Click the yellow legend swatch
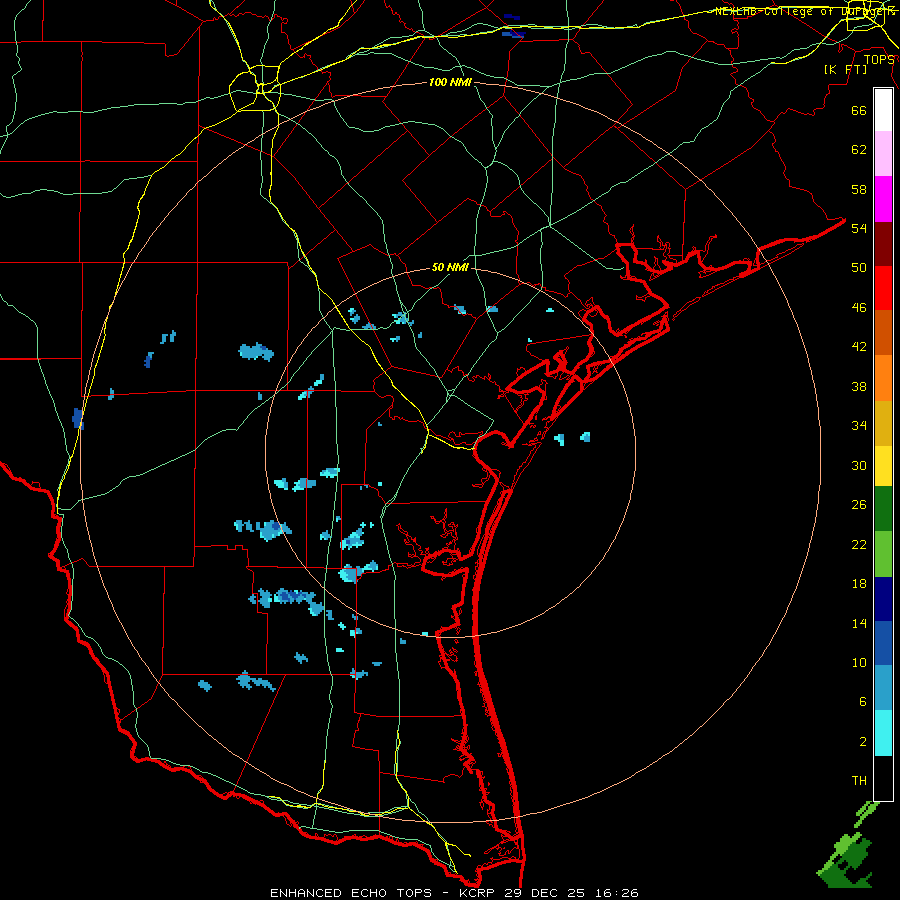The width and height of the screenshot is (900, 900). coord(883,466)
